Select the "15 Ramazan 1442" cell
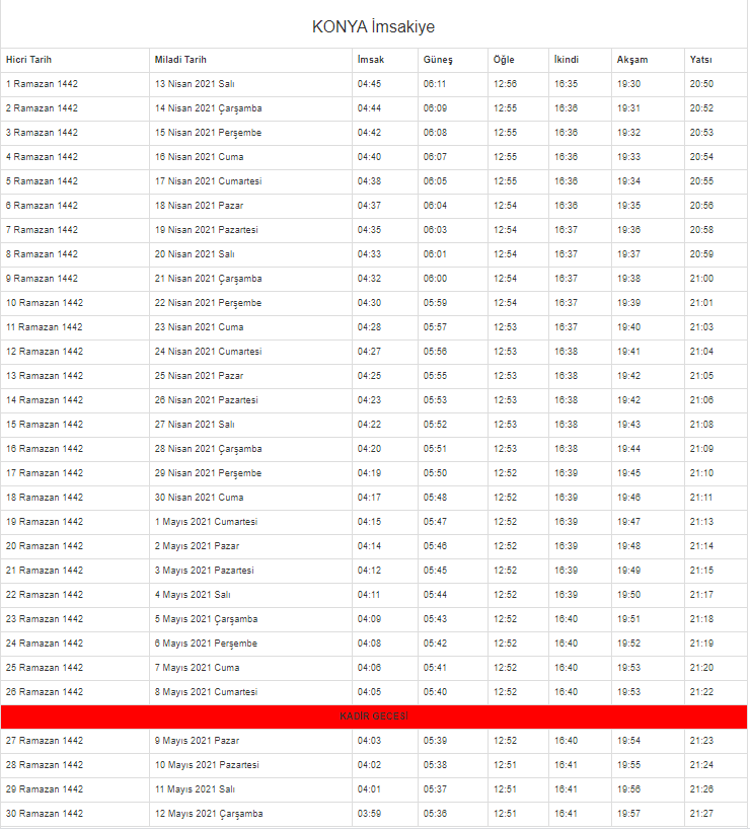Viewport: 750px width, 831px height. [x=44, y=425]
